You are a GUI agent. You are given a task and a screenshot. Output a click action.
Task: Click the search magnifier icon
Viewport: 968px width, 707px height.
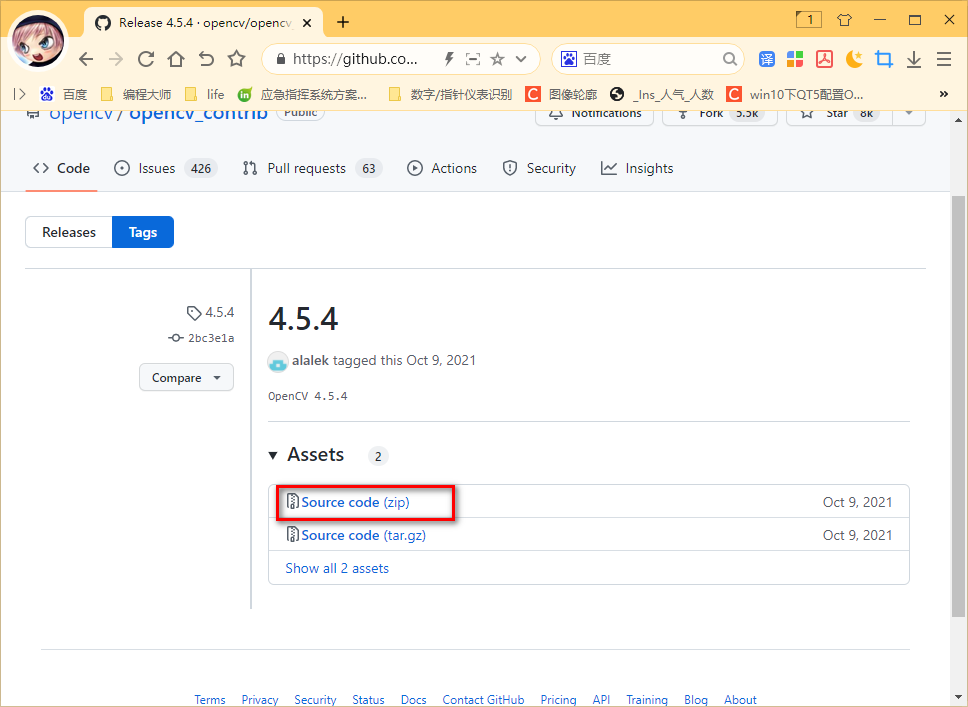[730, 59]
